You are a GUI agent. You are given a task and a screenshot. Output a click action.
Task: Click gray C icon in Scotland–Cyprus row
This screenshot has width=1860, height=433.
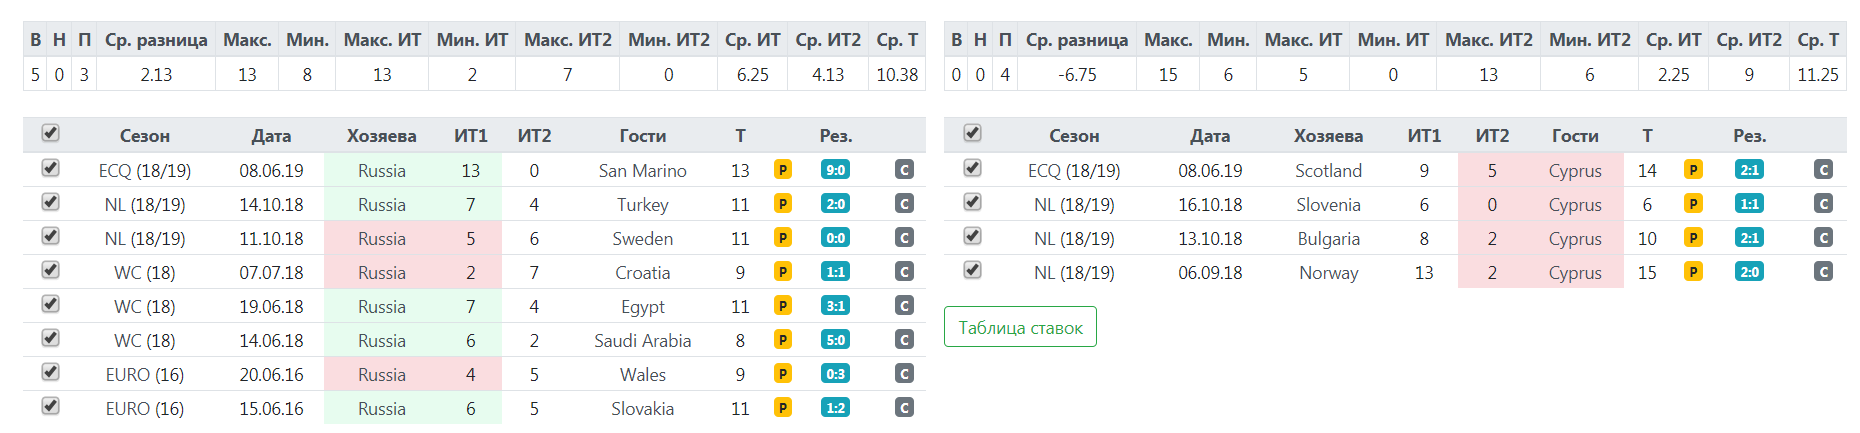tap(1823, 170)
